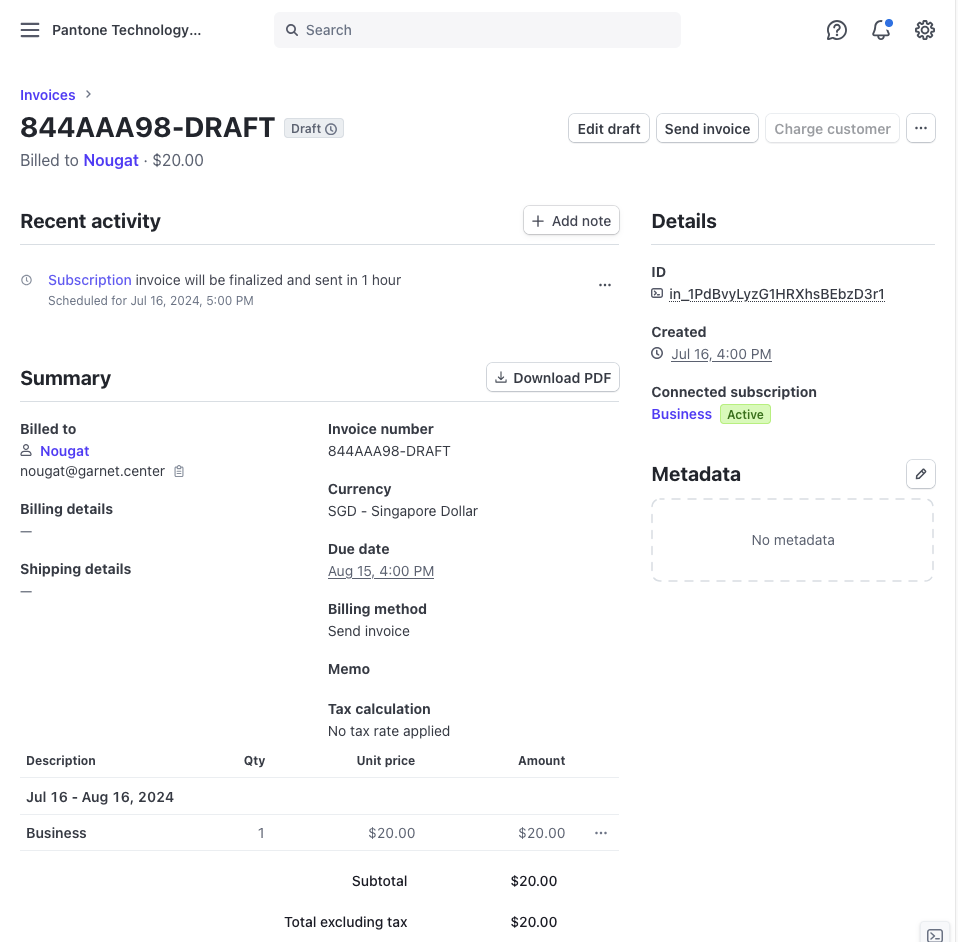Click the Send invoice button
Image resolution: width=958 pixels, height=942 pixels.
tap(707, 128)
